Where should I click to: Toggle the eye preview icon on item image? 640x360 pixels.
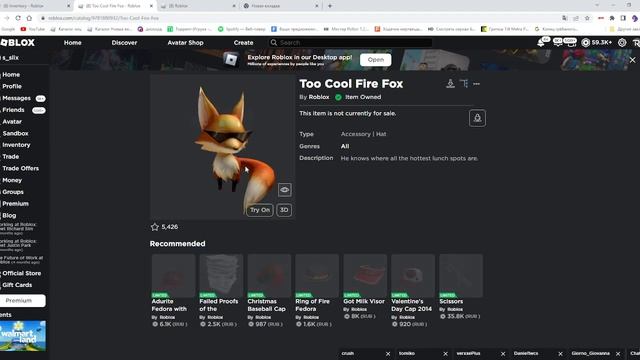pos(284,190)
